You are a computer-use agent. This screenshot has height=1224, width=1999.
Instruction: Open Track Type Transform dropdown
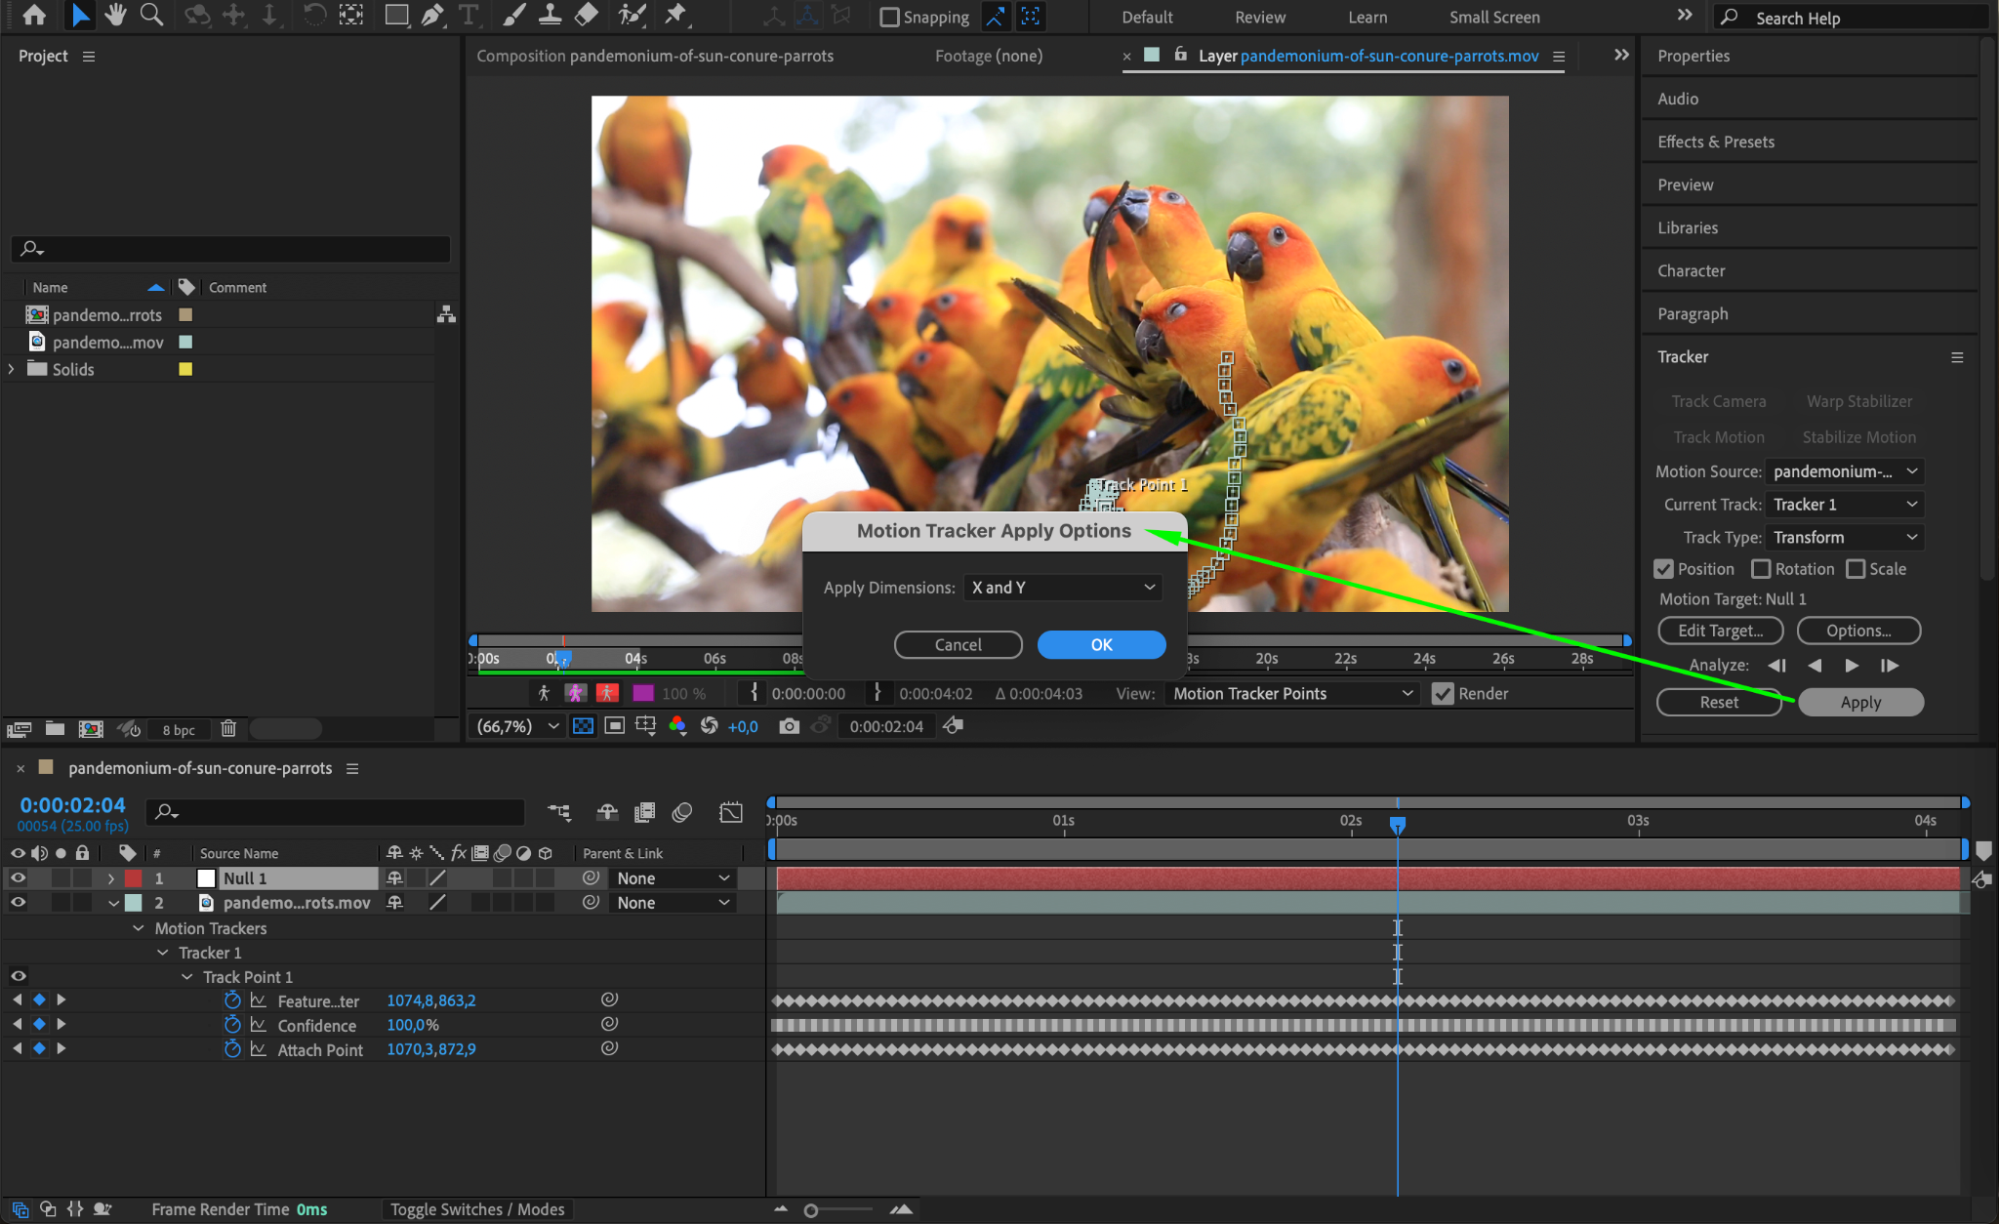(1844, 538)
